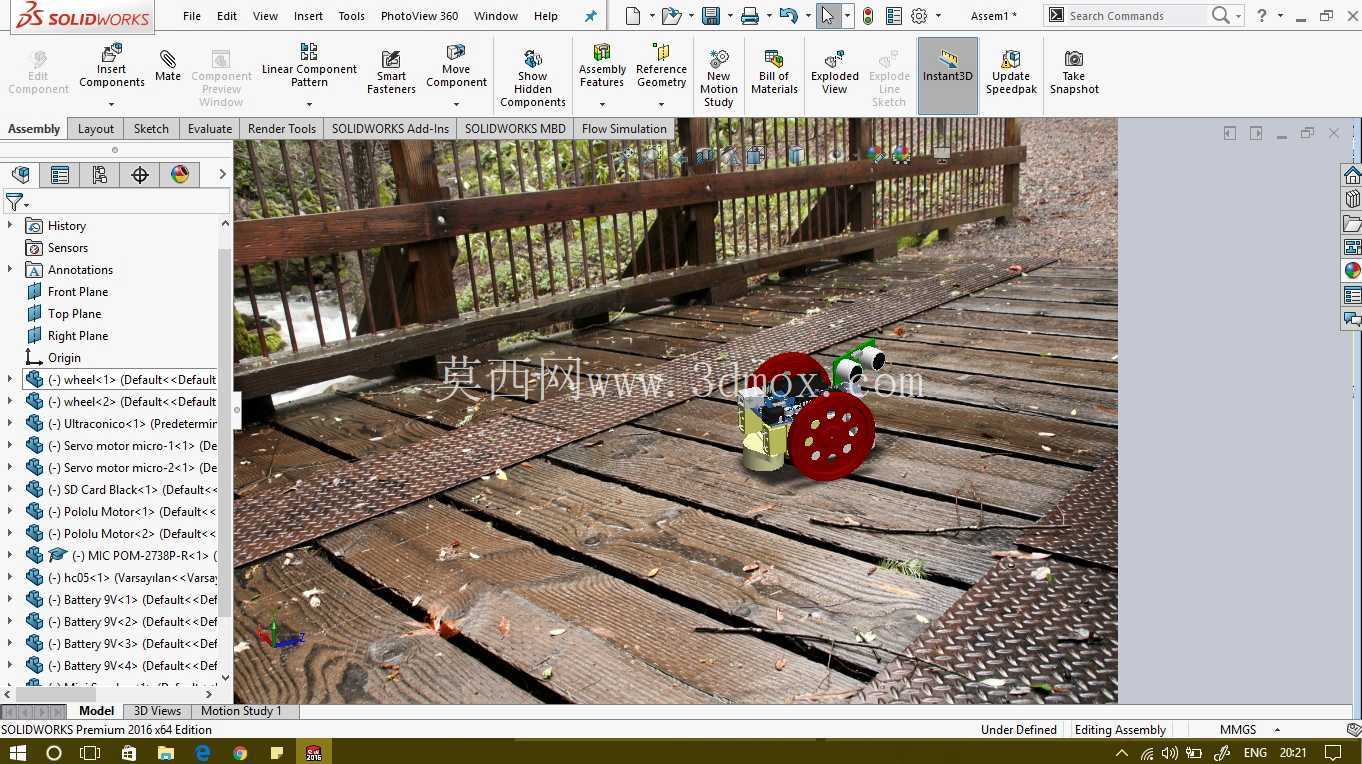Open the Insert menu
The width and height of the screenshot is (1362, 764).
click(x=308, y=16)
